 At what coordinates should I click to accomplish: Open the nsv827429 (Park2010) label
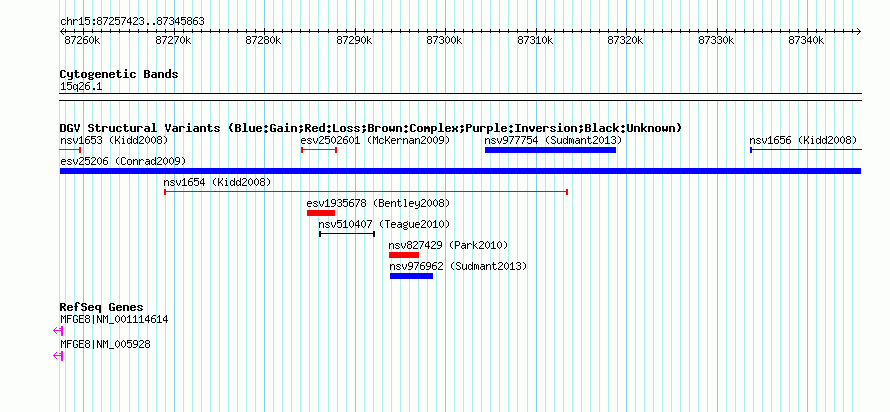pyautogui.click(x=448, y=245)
